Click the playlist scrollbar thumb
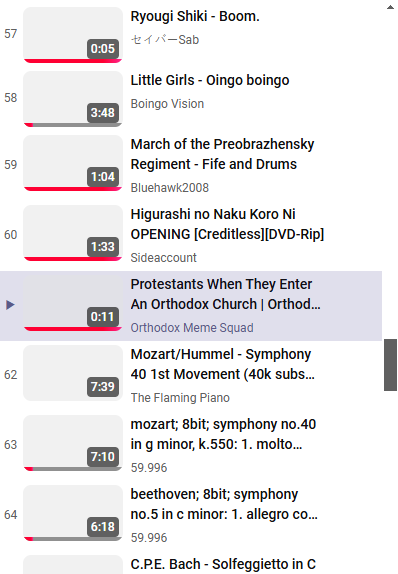This screenshot has height=574, width=398. [390, 365]
